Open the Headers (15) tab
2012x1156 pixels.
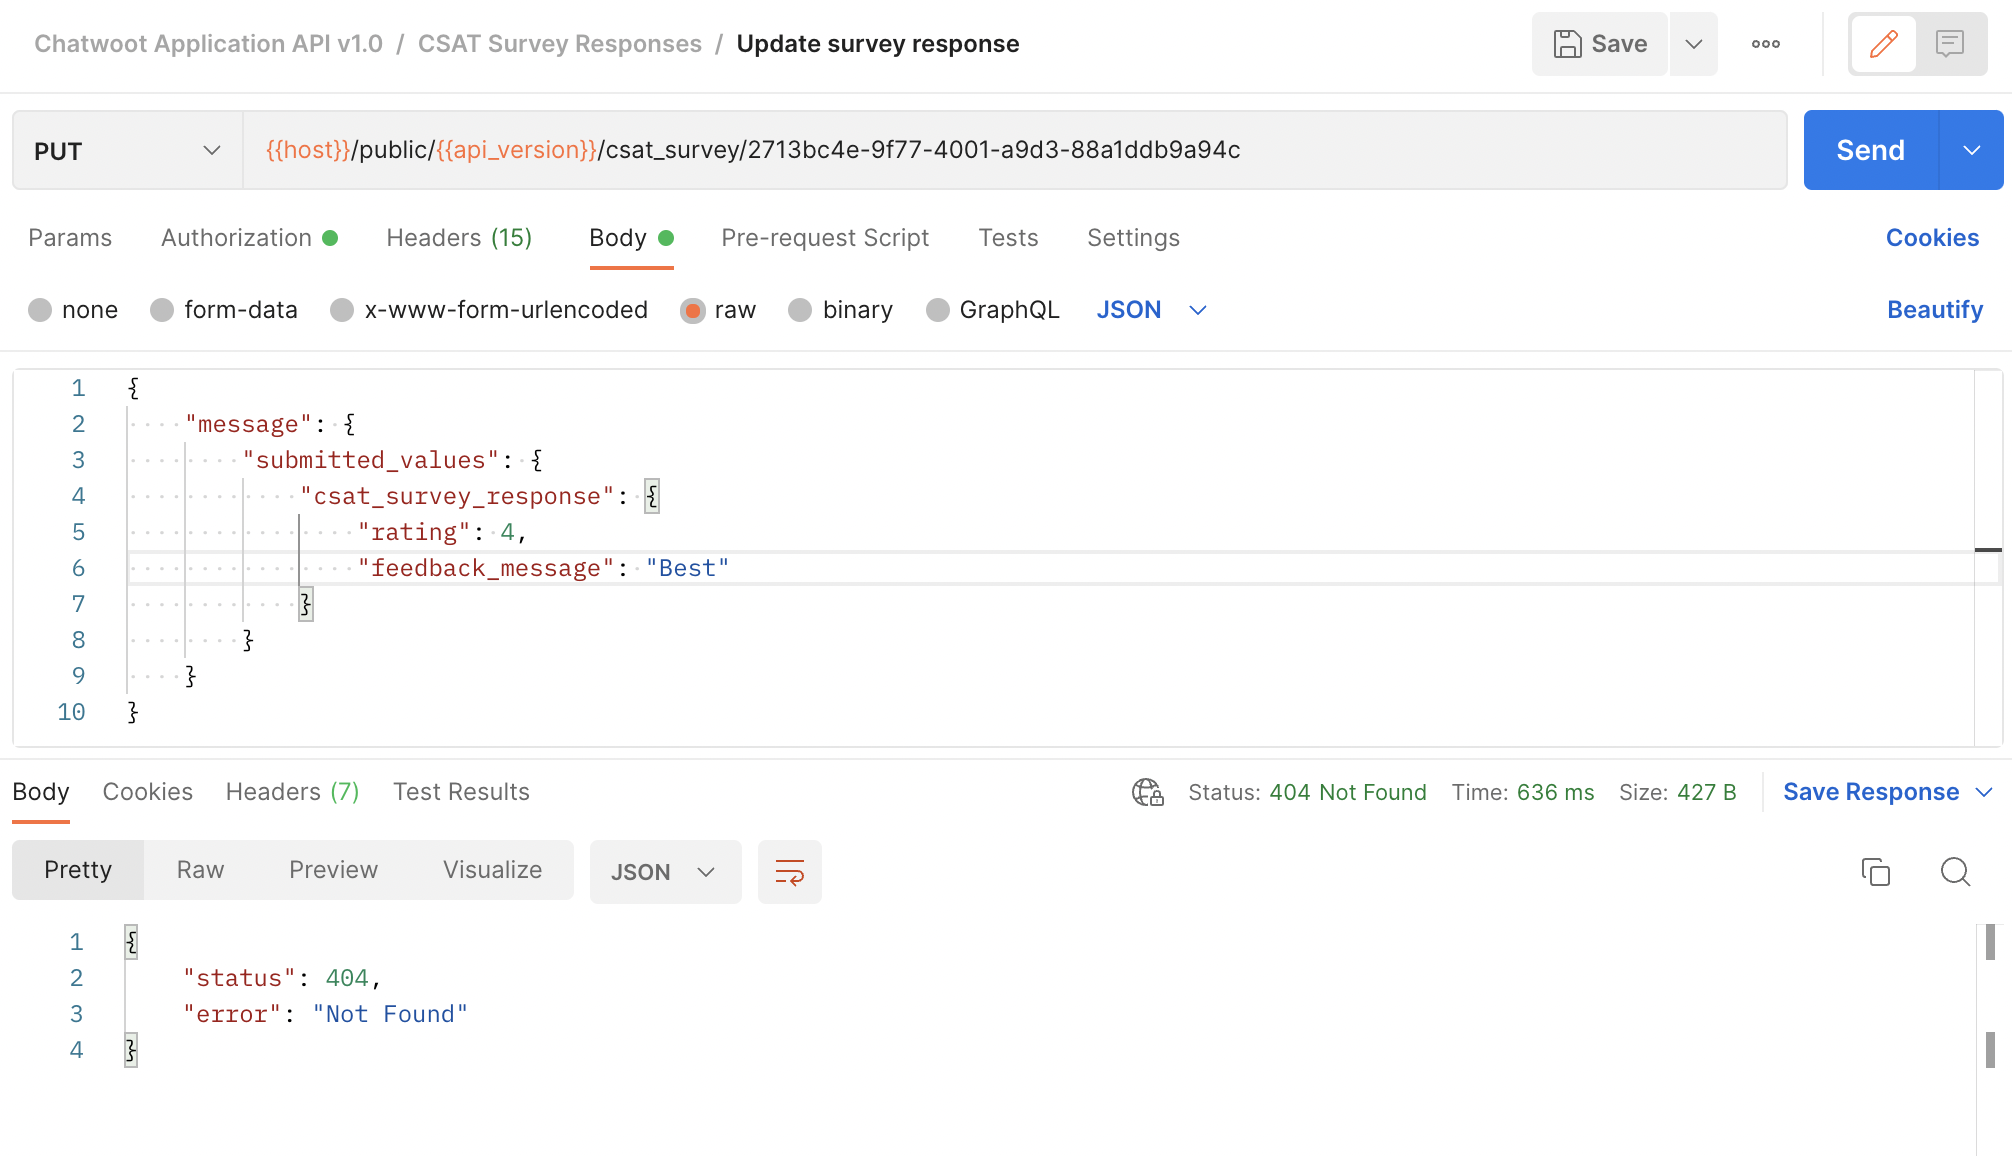(x=459, y=238)
